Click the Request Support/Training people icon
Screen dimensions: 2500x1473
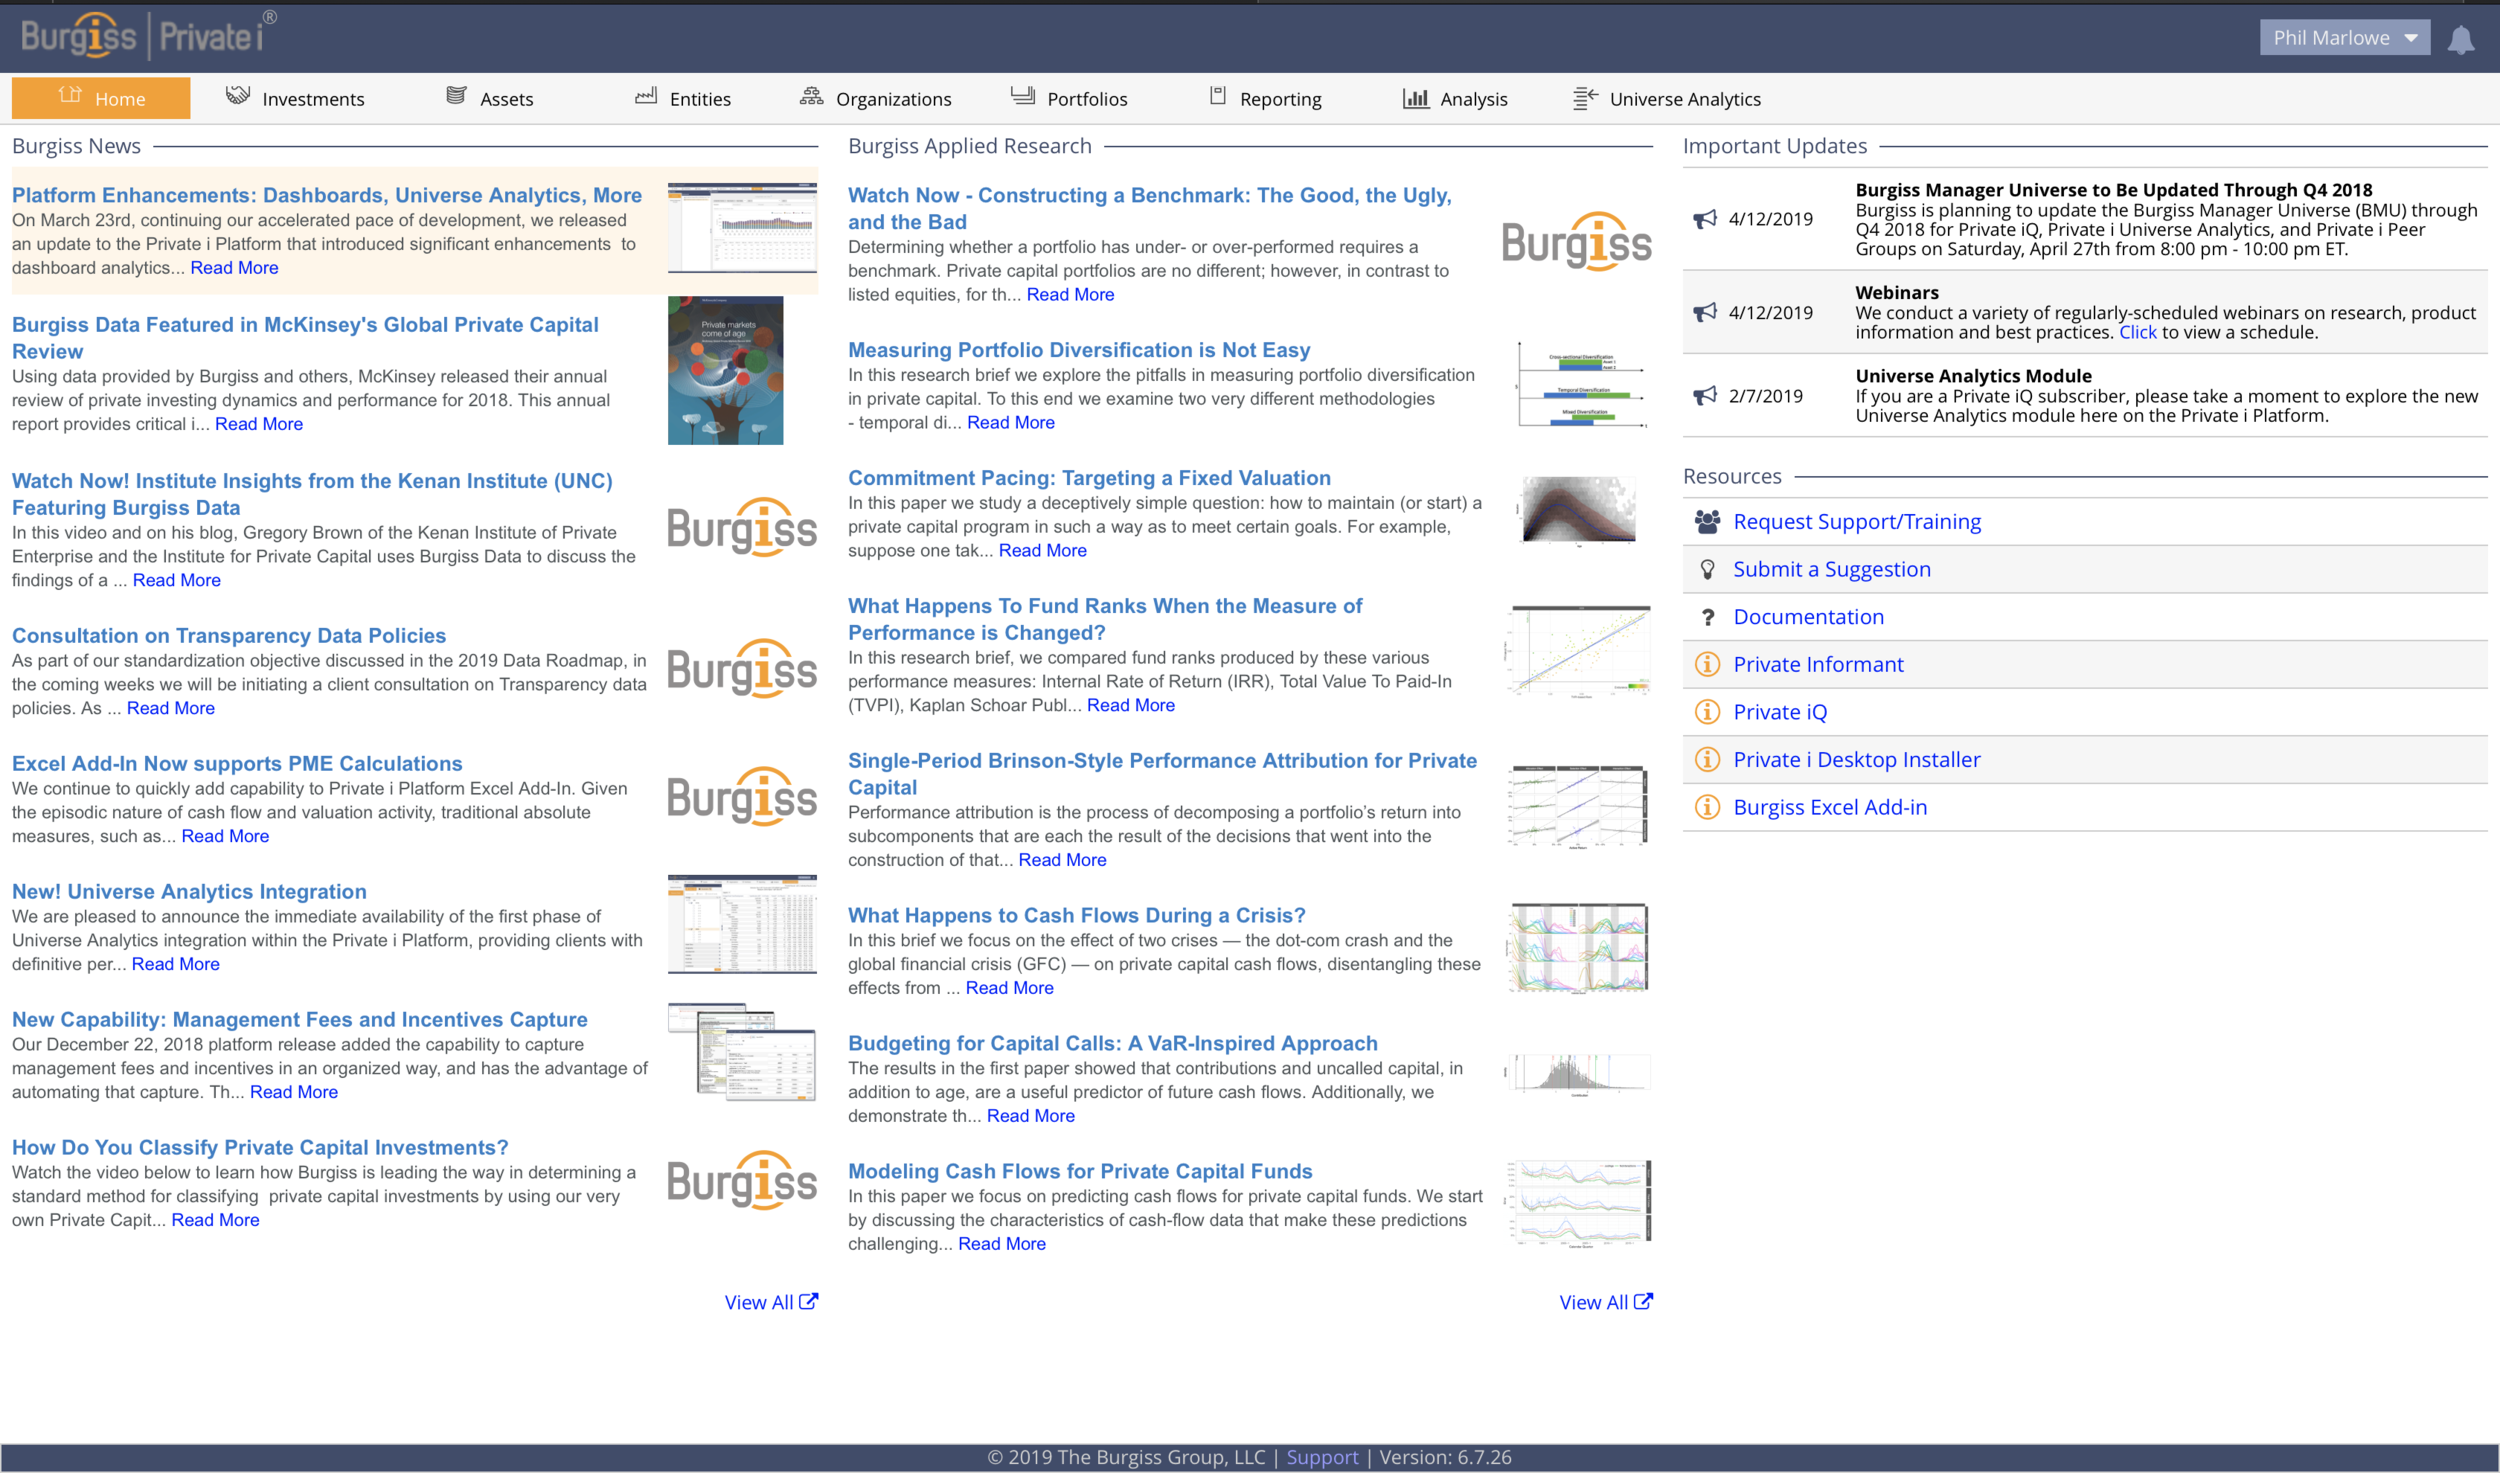point(1707,521)
